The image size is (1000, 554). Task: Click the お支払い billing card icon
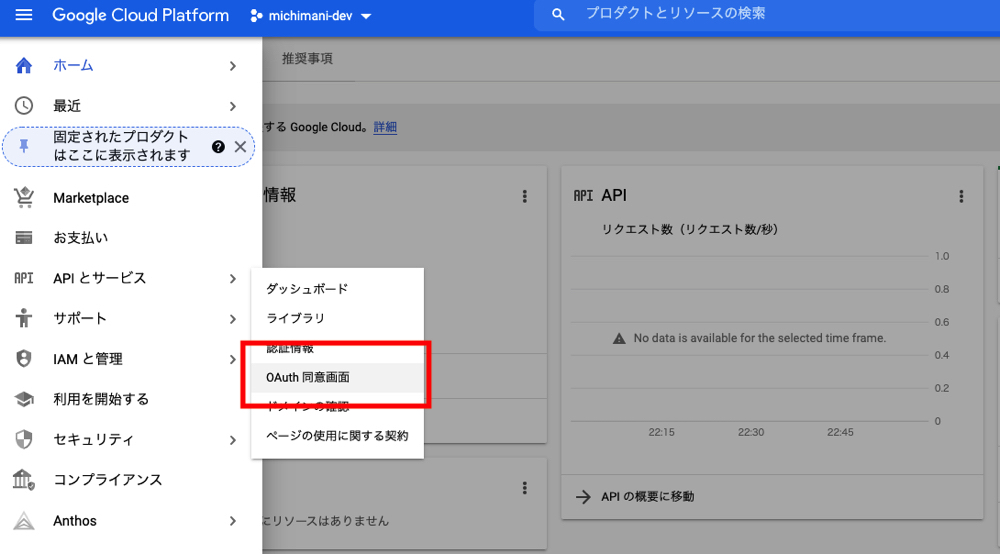tap(24, 238)
